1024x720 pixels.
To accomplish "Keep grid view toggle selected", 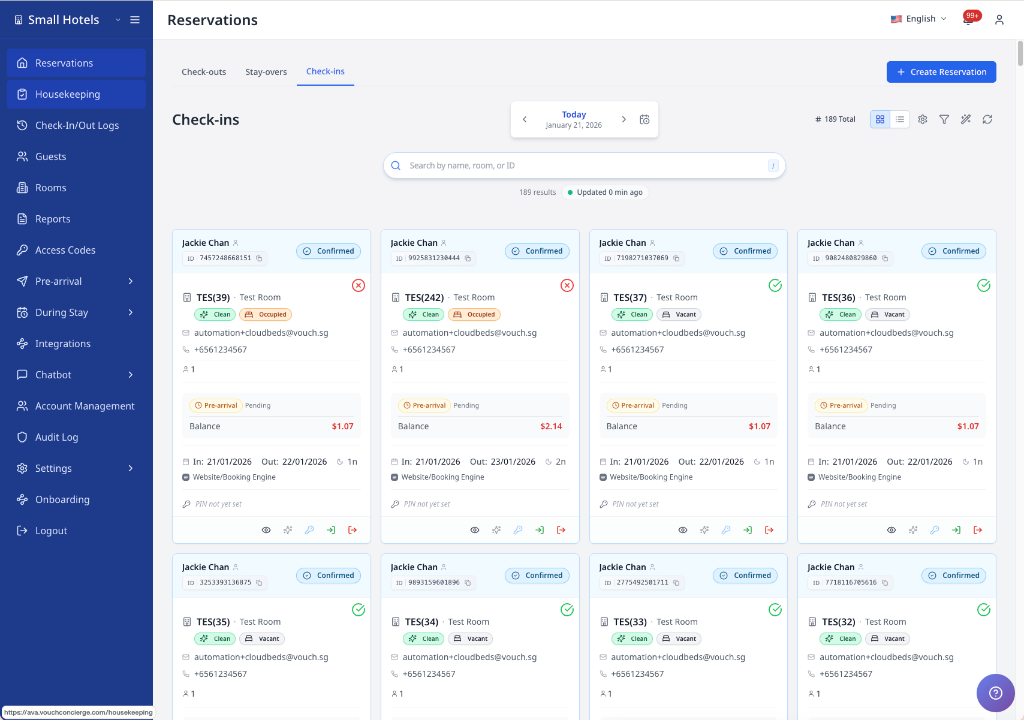I will click(879, 119).
